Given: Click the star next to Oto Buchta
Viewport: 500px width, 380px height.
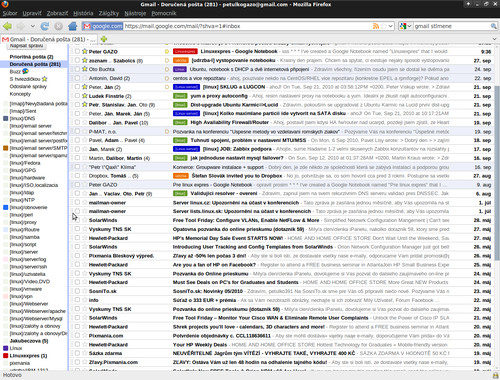Looking at the screenshot, I should pos(85,69).
